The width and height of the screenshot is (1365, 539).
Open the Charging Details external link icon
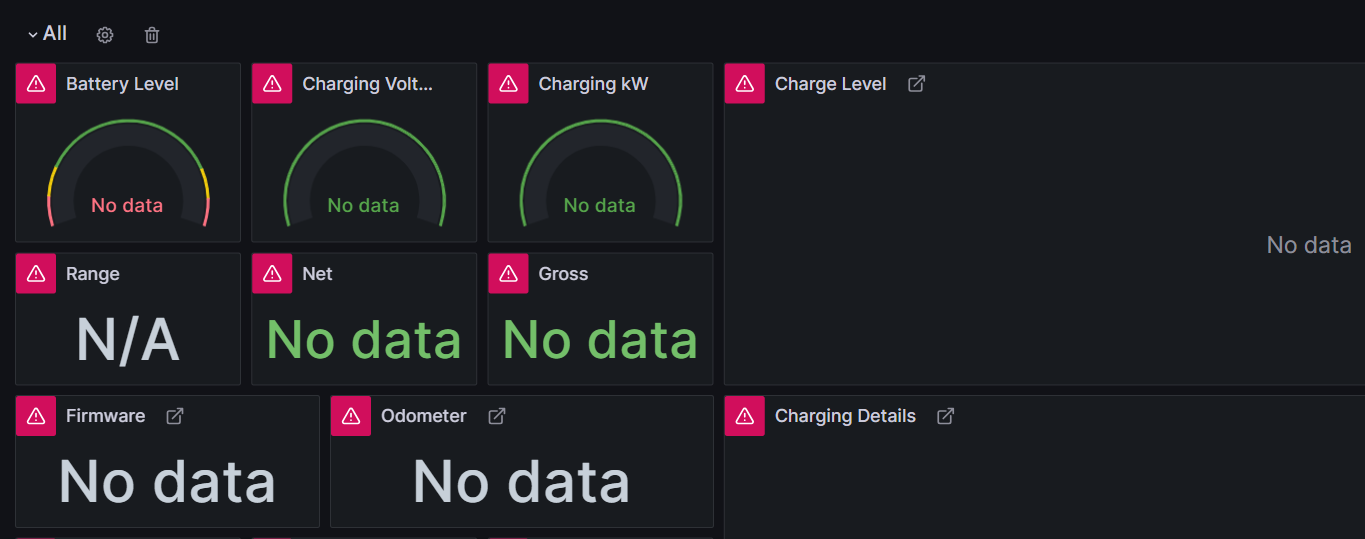tap(945, 416)
